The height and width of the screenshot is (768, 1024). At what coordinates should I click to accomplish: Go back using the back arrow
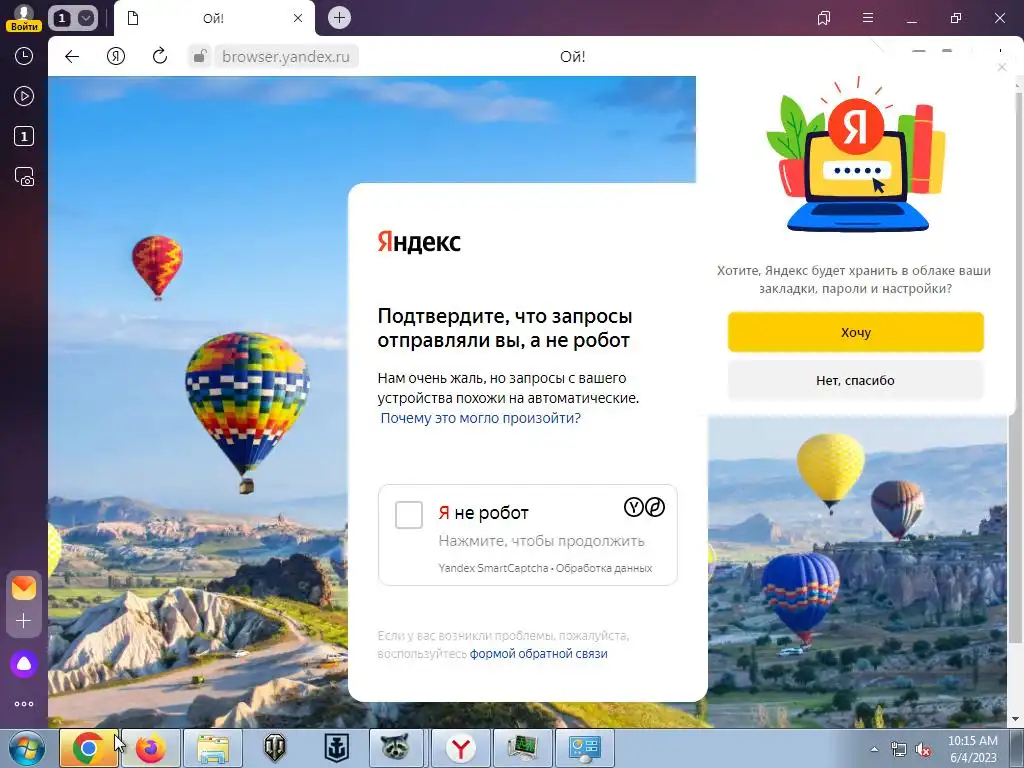tap(72, 56)
